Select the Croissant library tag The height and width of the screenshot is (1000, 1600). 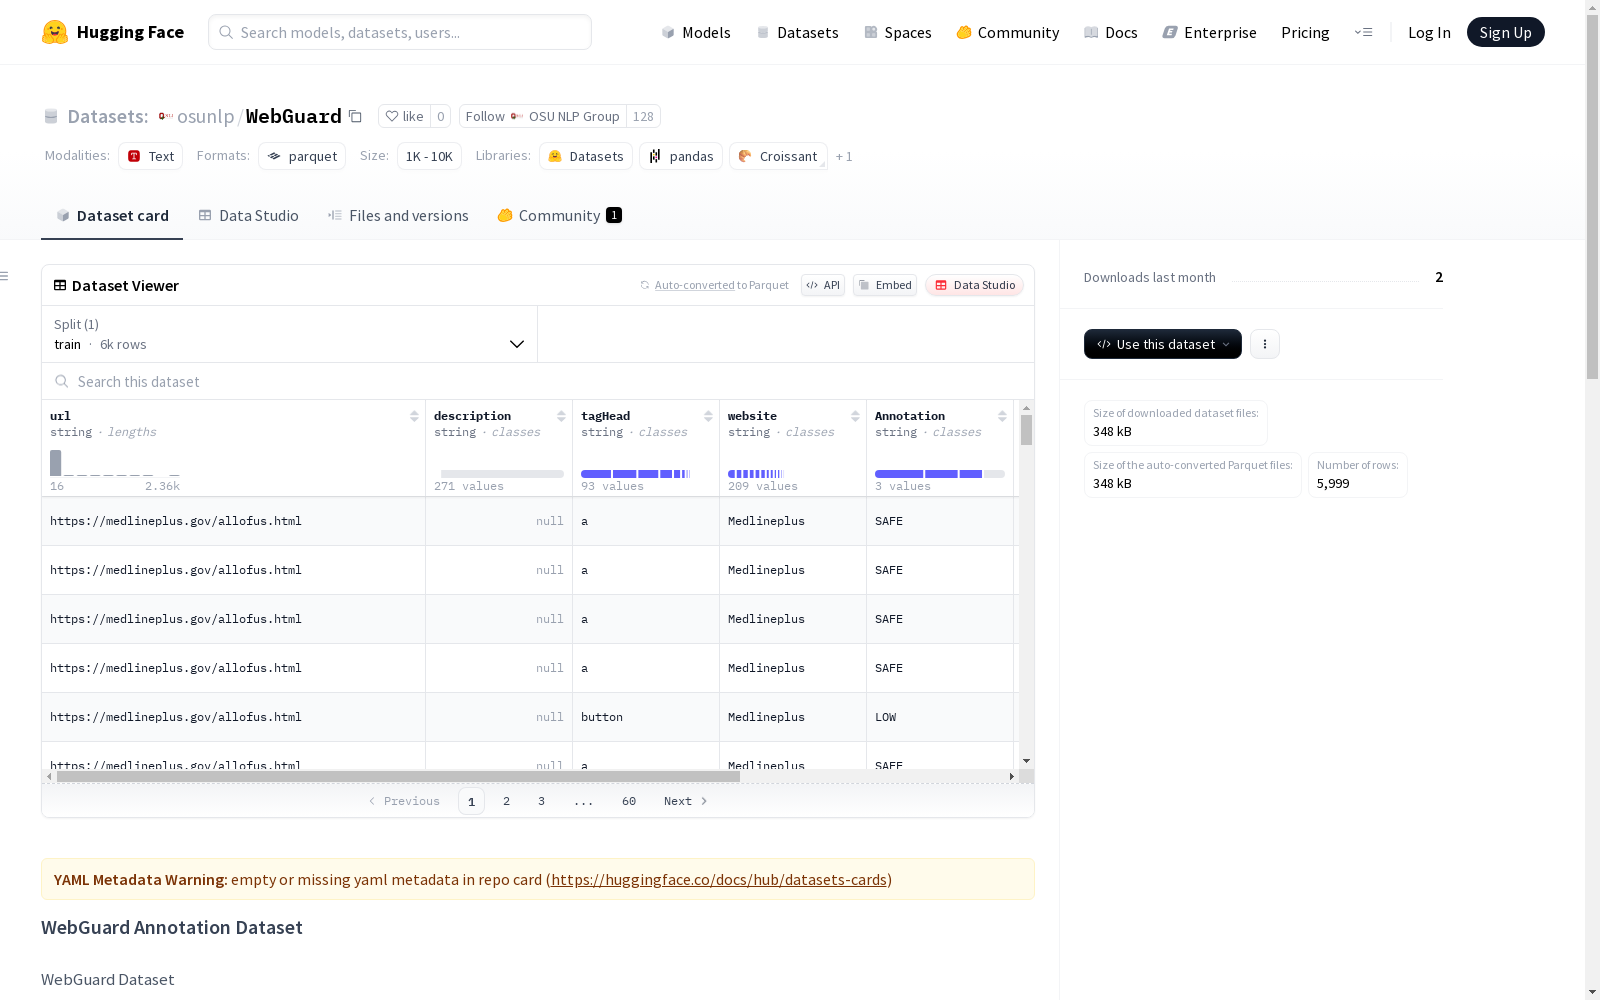point(778,156)
